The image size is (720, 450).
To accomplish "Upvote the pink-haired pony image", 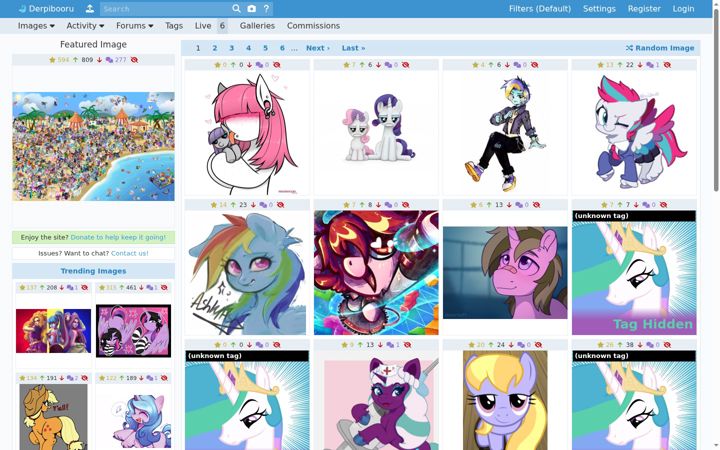I will (233, 65).
